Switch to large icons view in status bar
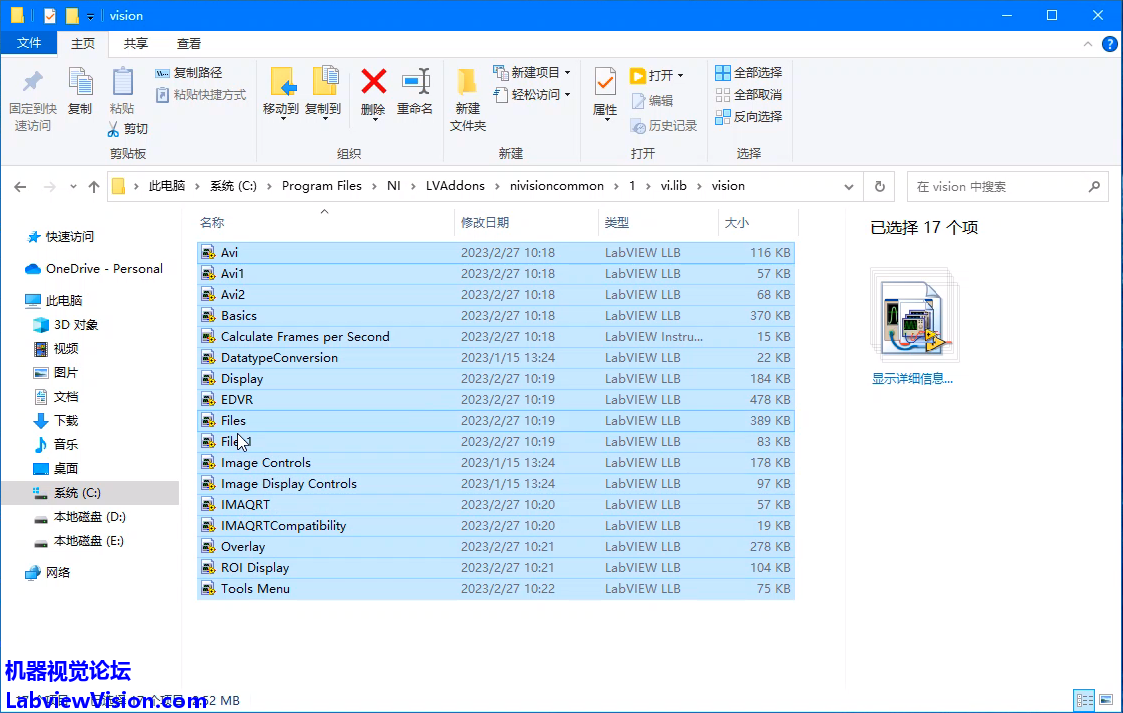1123x713 pixels. (x=1106, y=699)
